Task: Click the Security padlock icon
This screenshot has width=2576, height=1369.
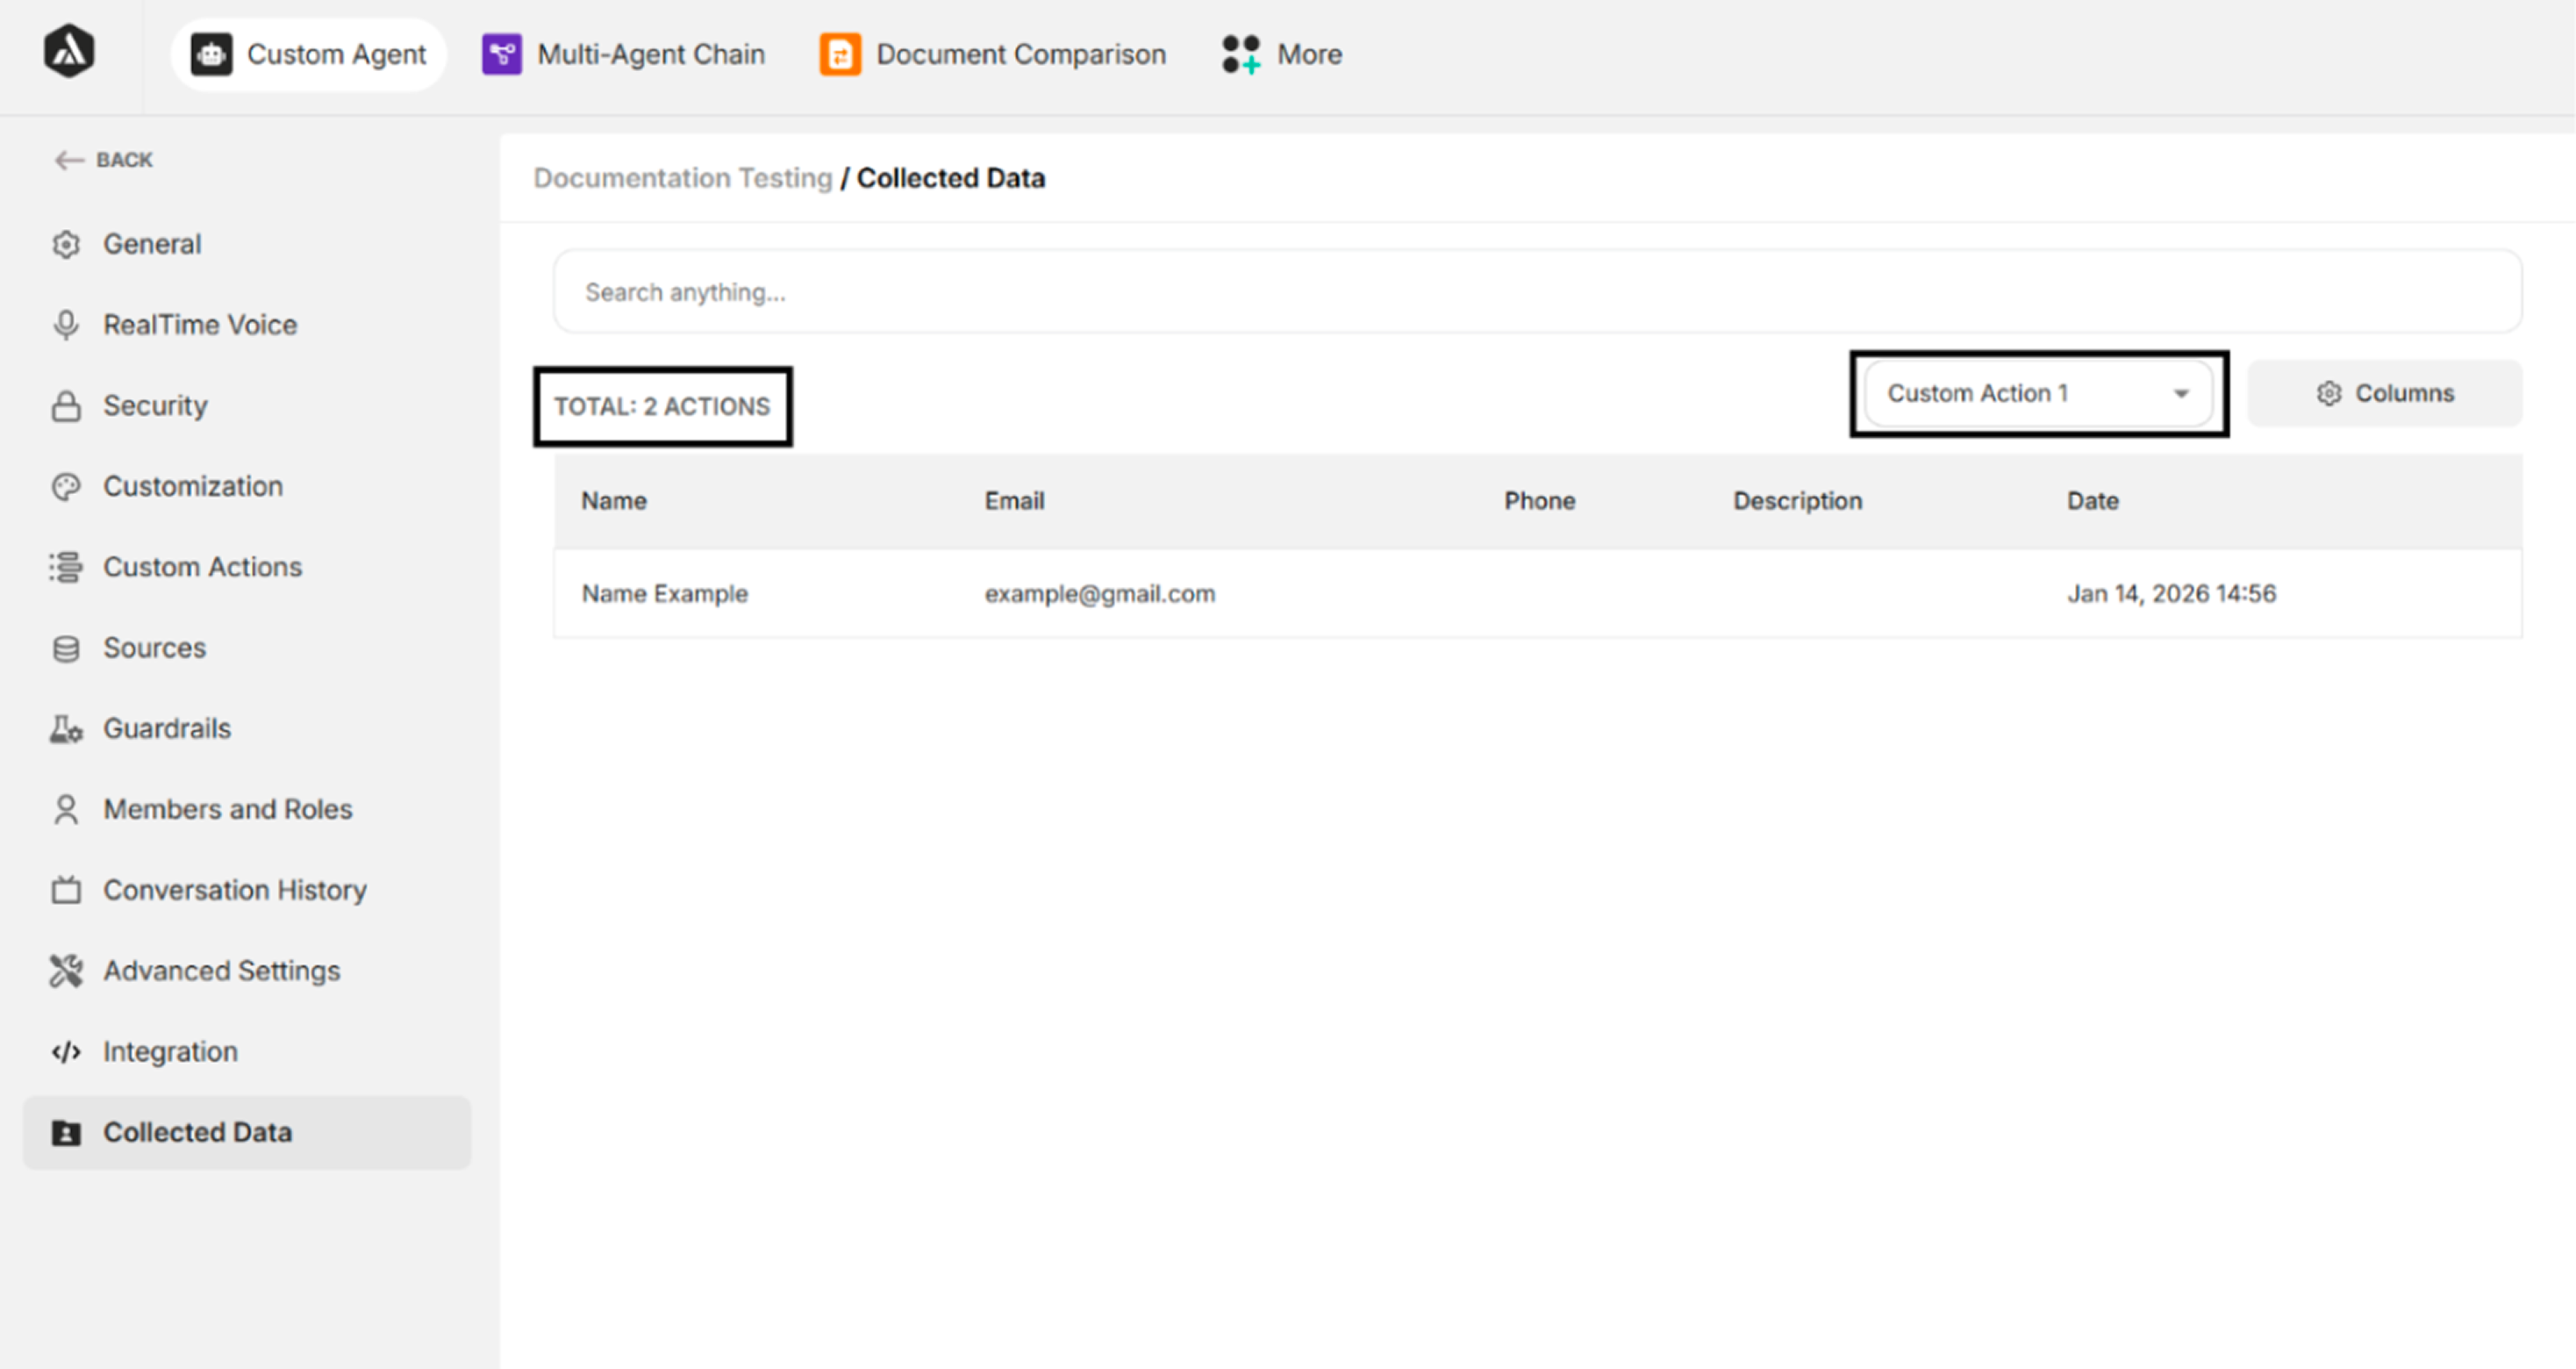Action: pyautogui.click(x=66, y=406)
